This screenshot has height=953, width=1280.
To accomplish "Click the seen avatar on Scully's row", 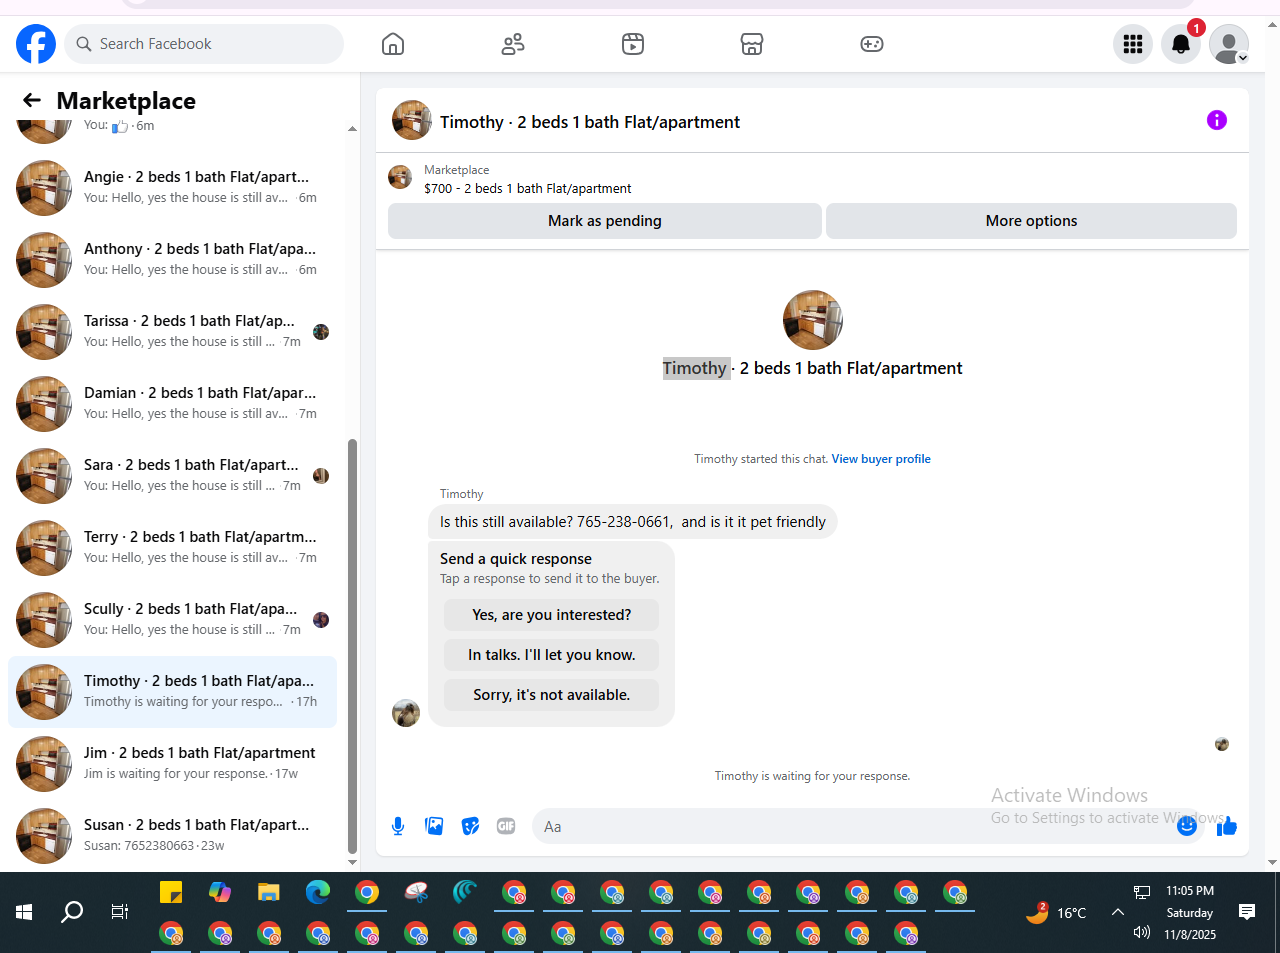I will pyautogui.click(x=321, y=620).
